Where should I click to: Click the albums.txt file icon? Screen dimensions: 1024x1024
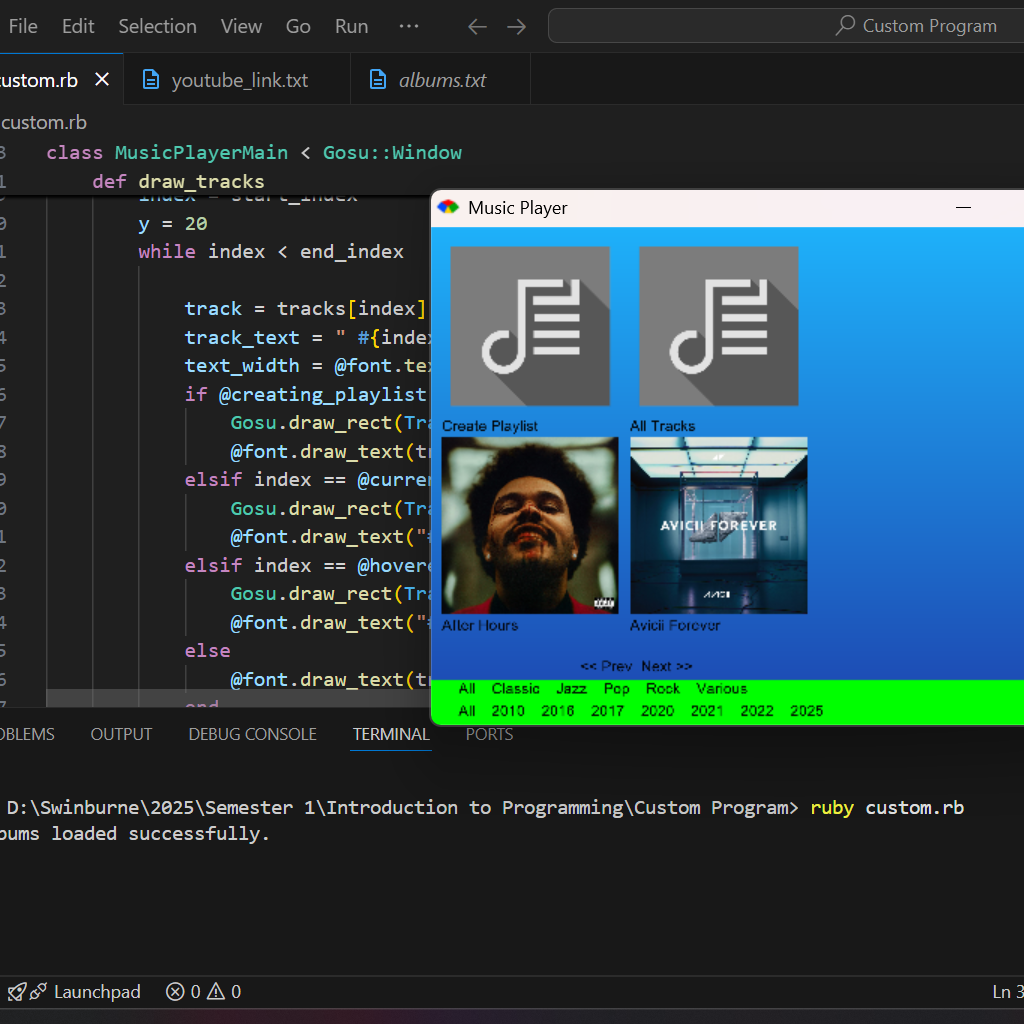tap(378, 80)
